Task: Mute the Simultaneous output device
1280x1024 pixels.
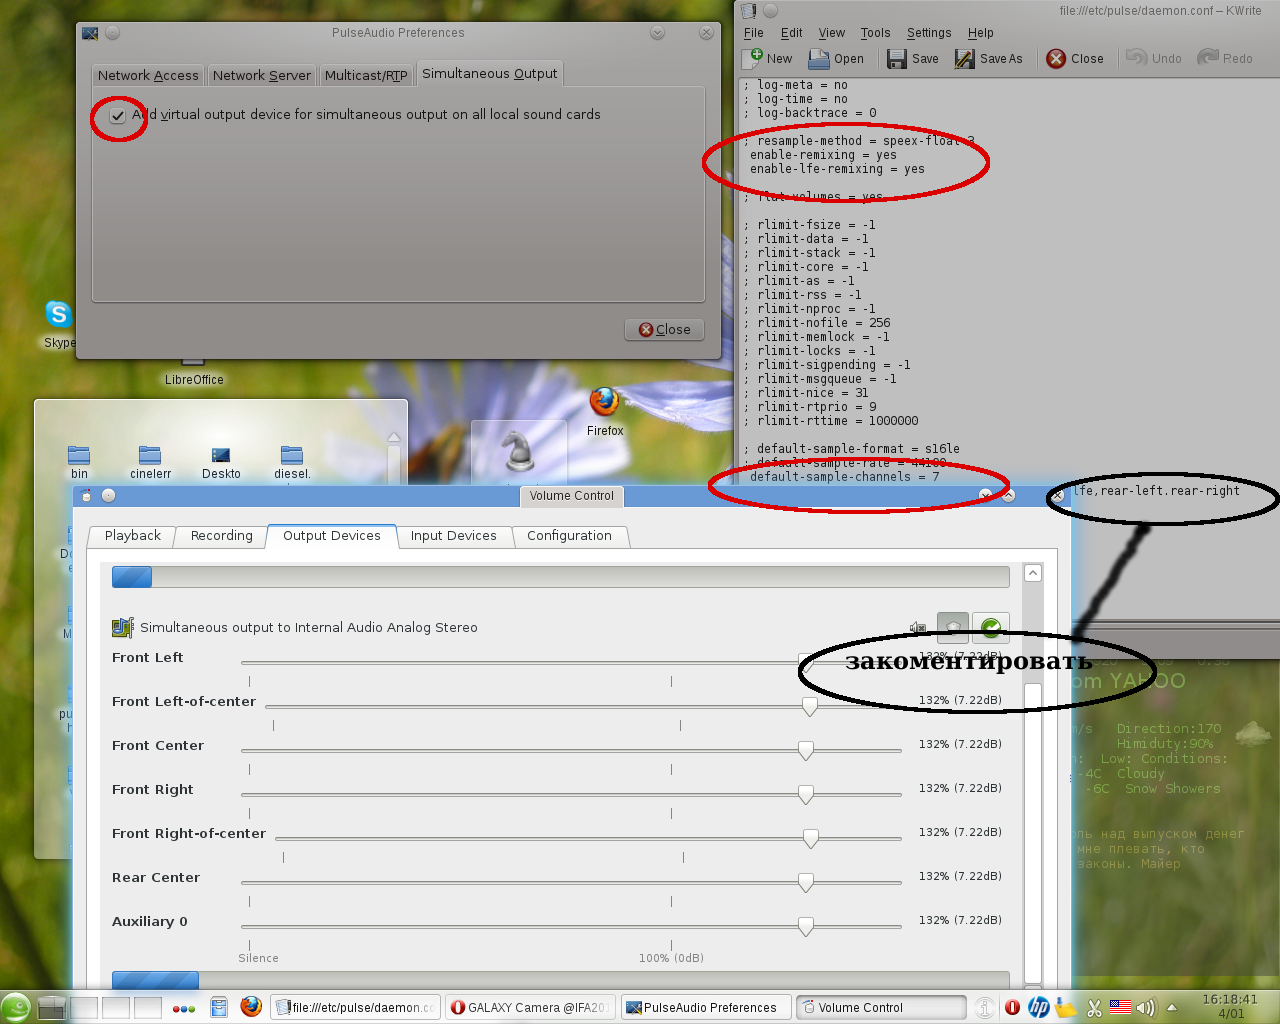Action: click(x=918, y=627)
